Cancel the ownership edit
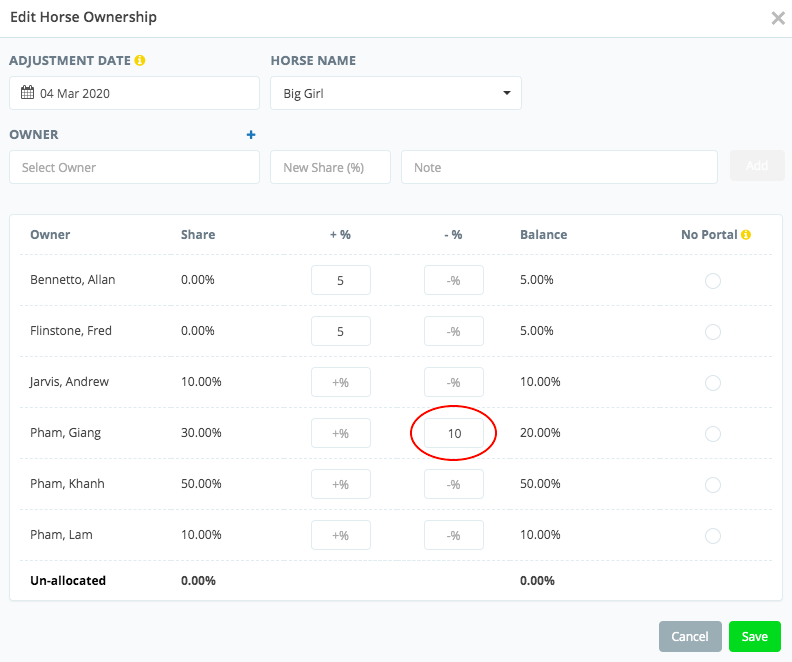This screenshot has height=662, width=792. tap(690, 636)
